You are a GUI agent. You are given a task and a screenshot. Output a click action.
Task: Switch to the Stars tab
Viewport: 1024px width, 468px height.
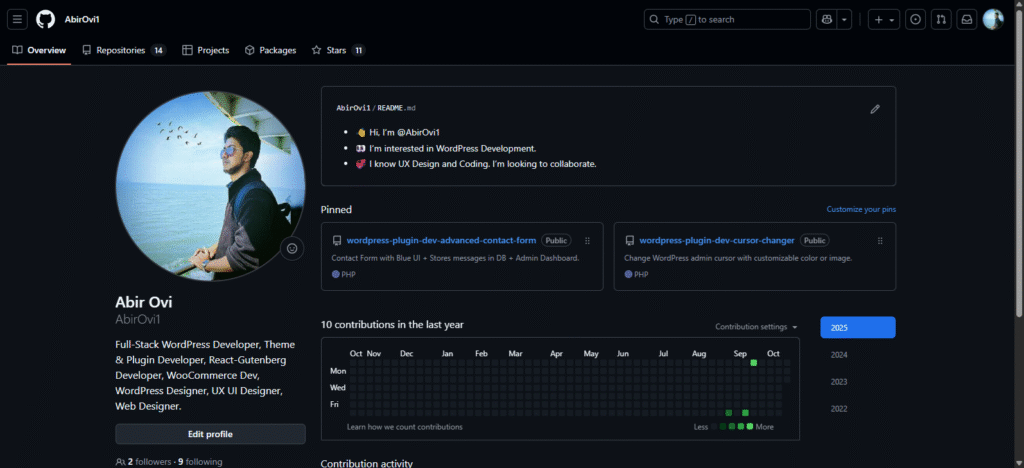(x=337, y=50)
